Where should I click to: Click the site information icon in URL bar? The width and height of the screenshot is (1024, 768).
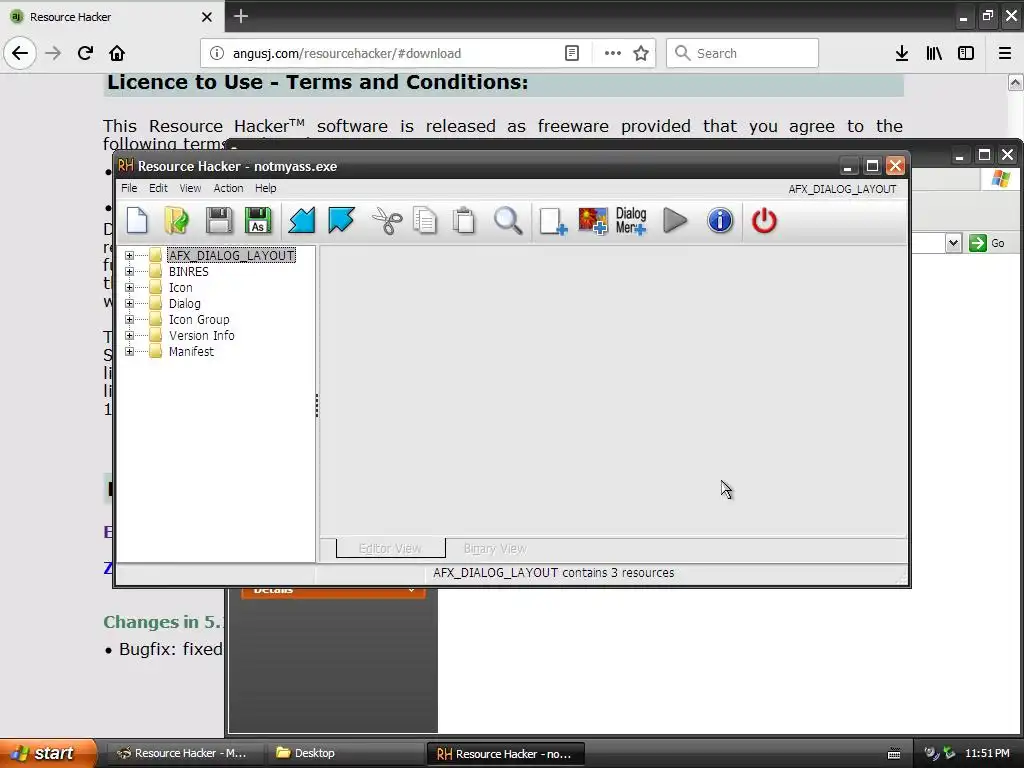pos(217,53)
